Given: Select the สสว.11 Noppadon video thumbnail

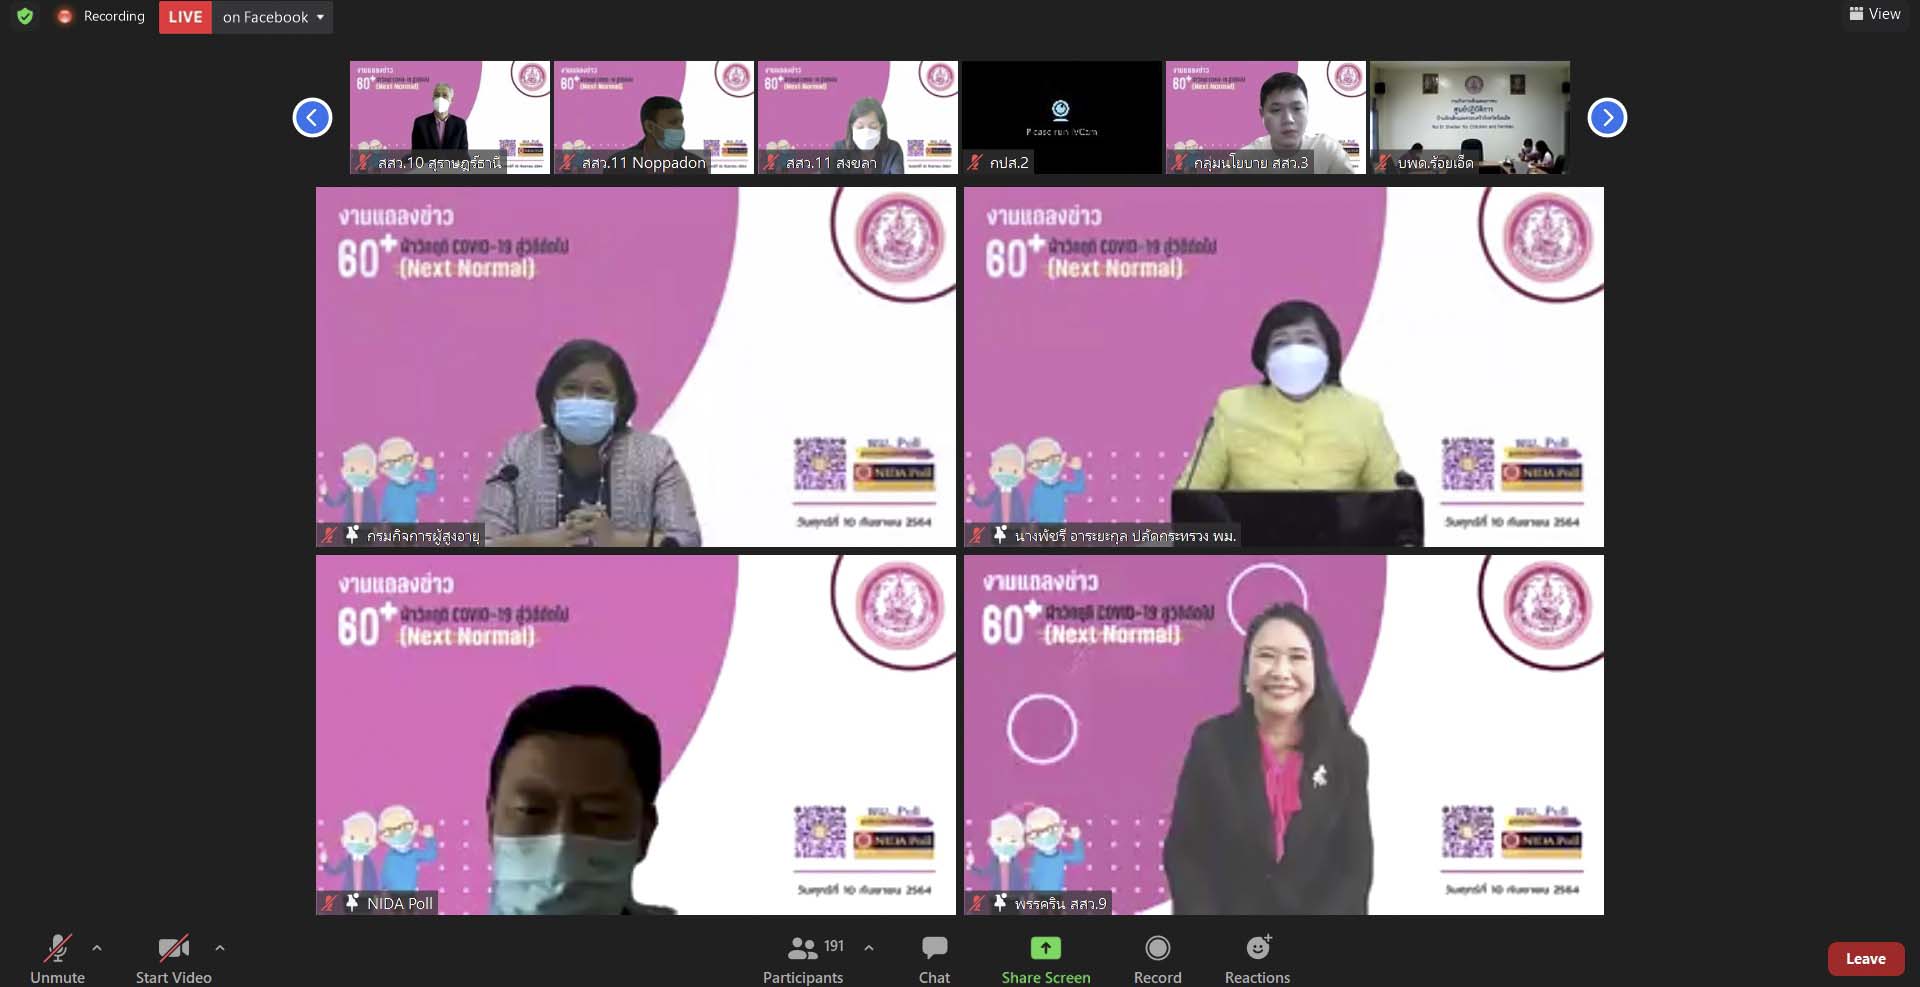Looking at the screenshot, I should 654,117.
